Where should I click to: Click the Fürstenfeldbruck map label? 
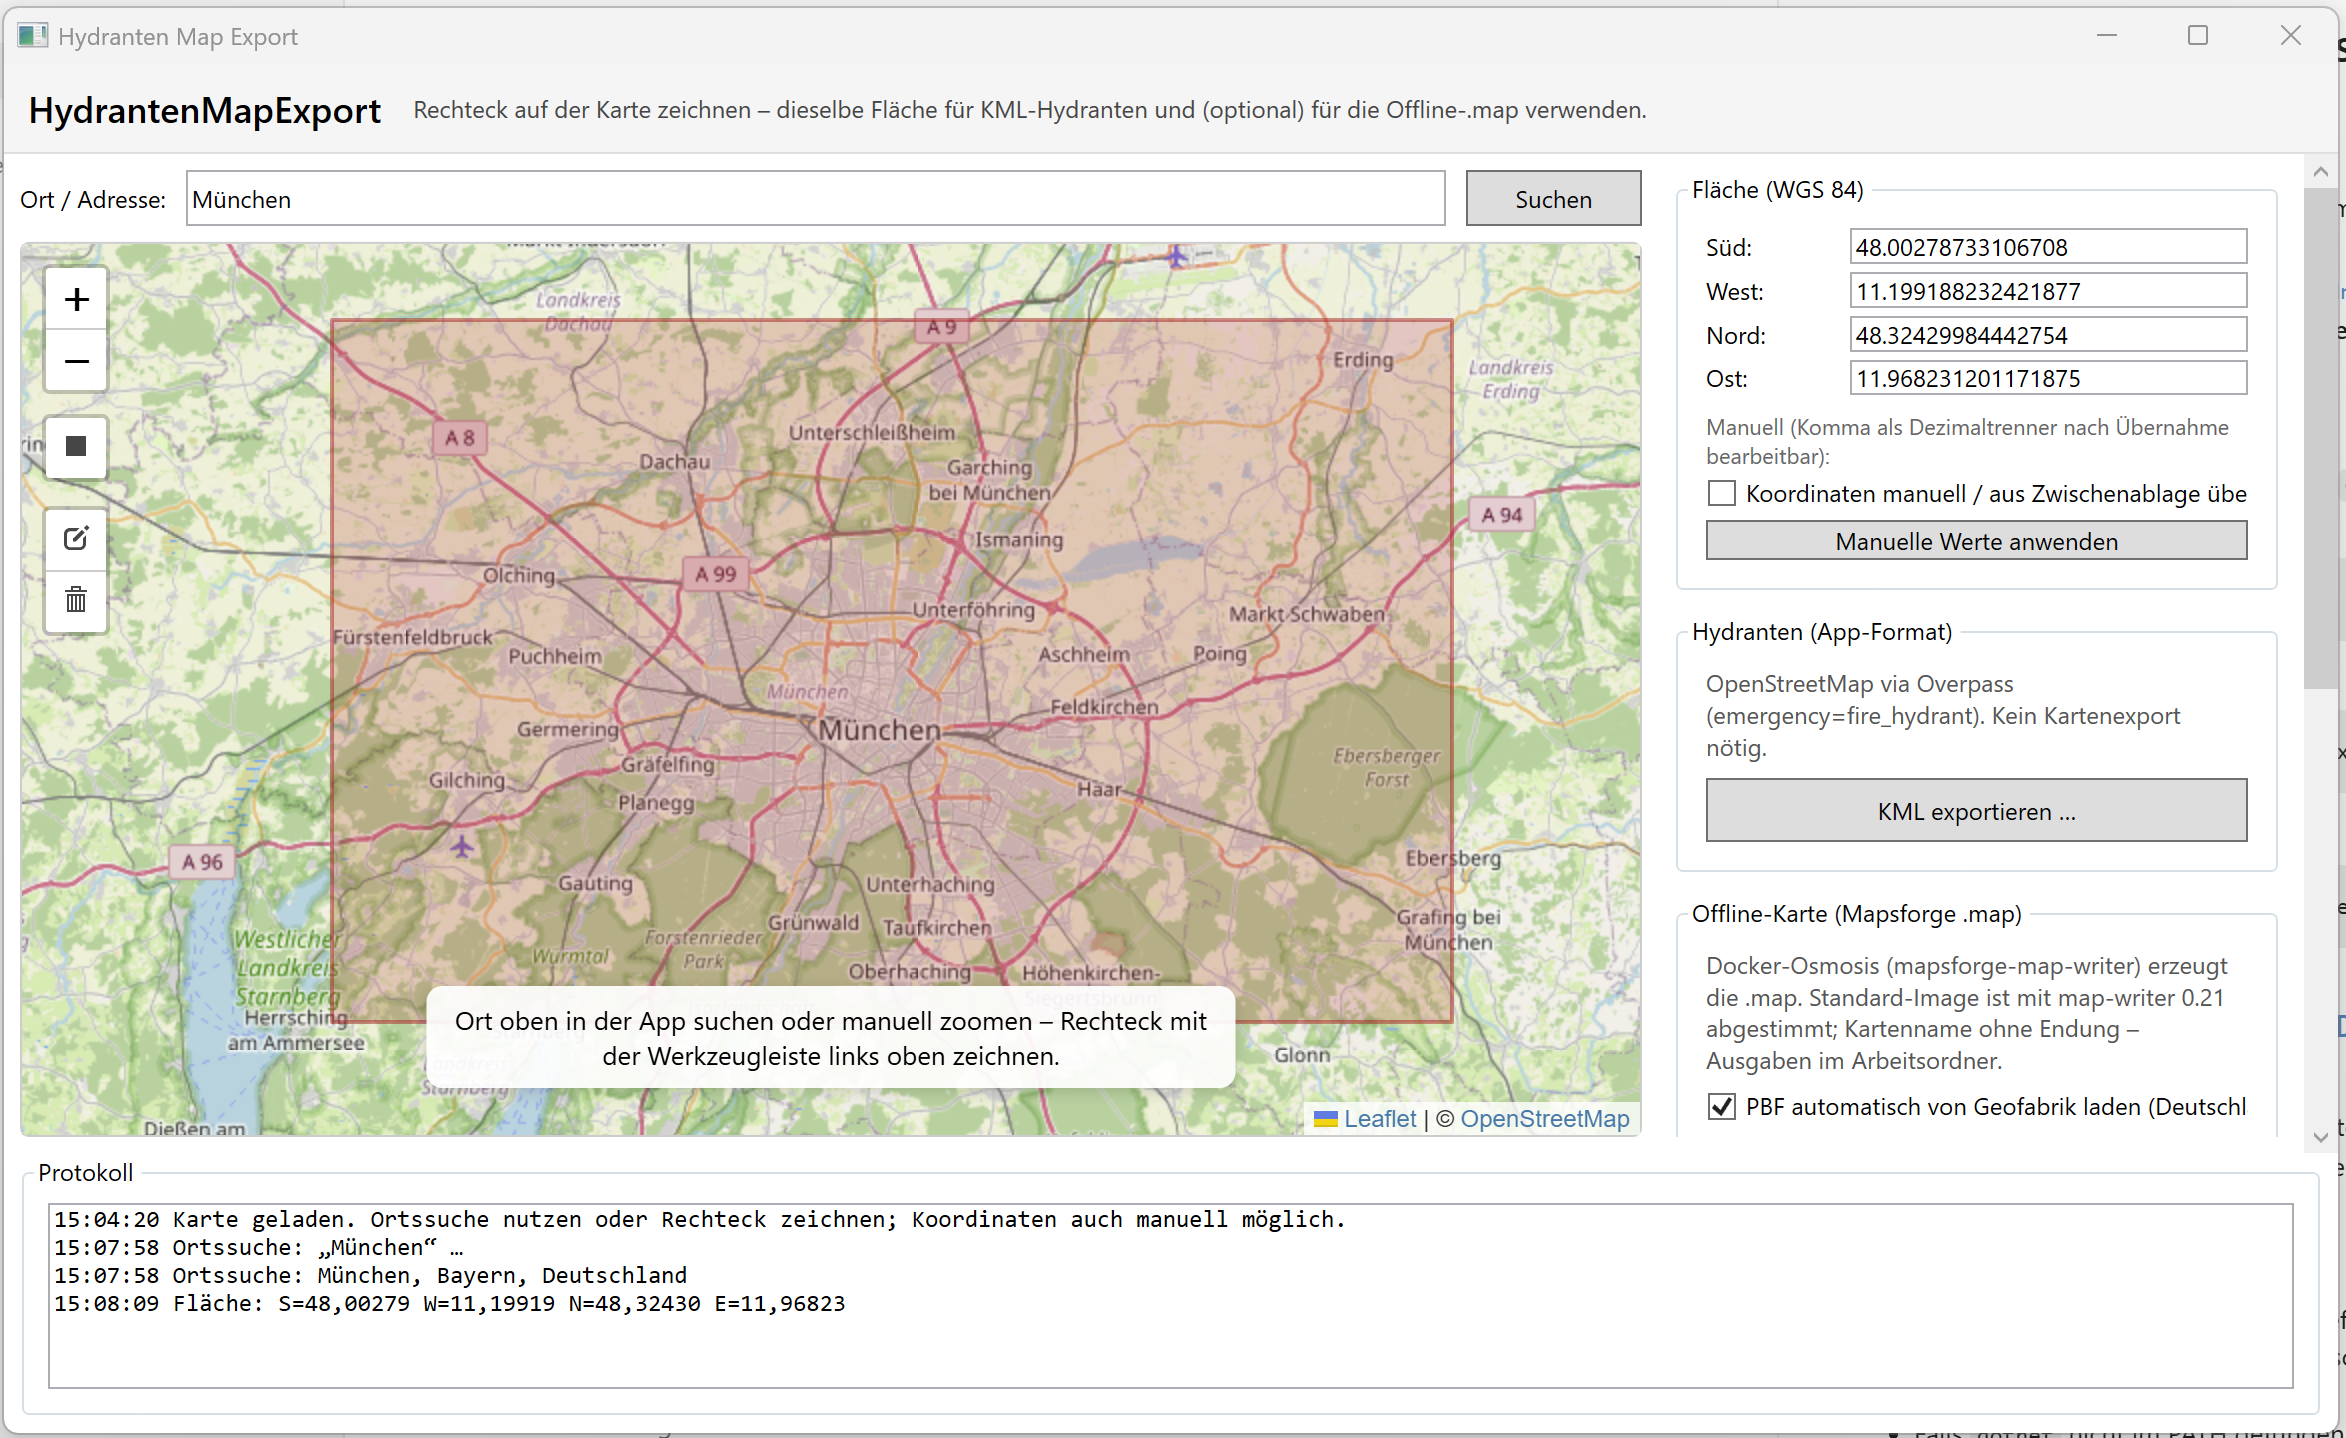(x=413, y=637)
